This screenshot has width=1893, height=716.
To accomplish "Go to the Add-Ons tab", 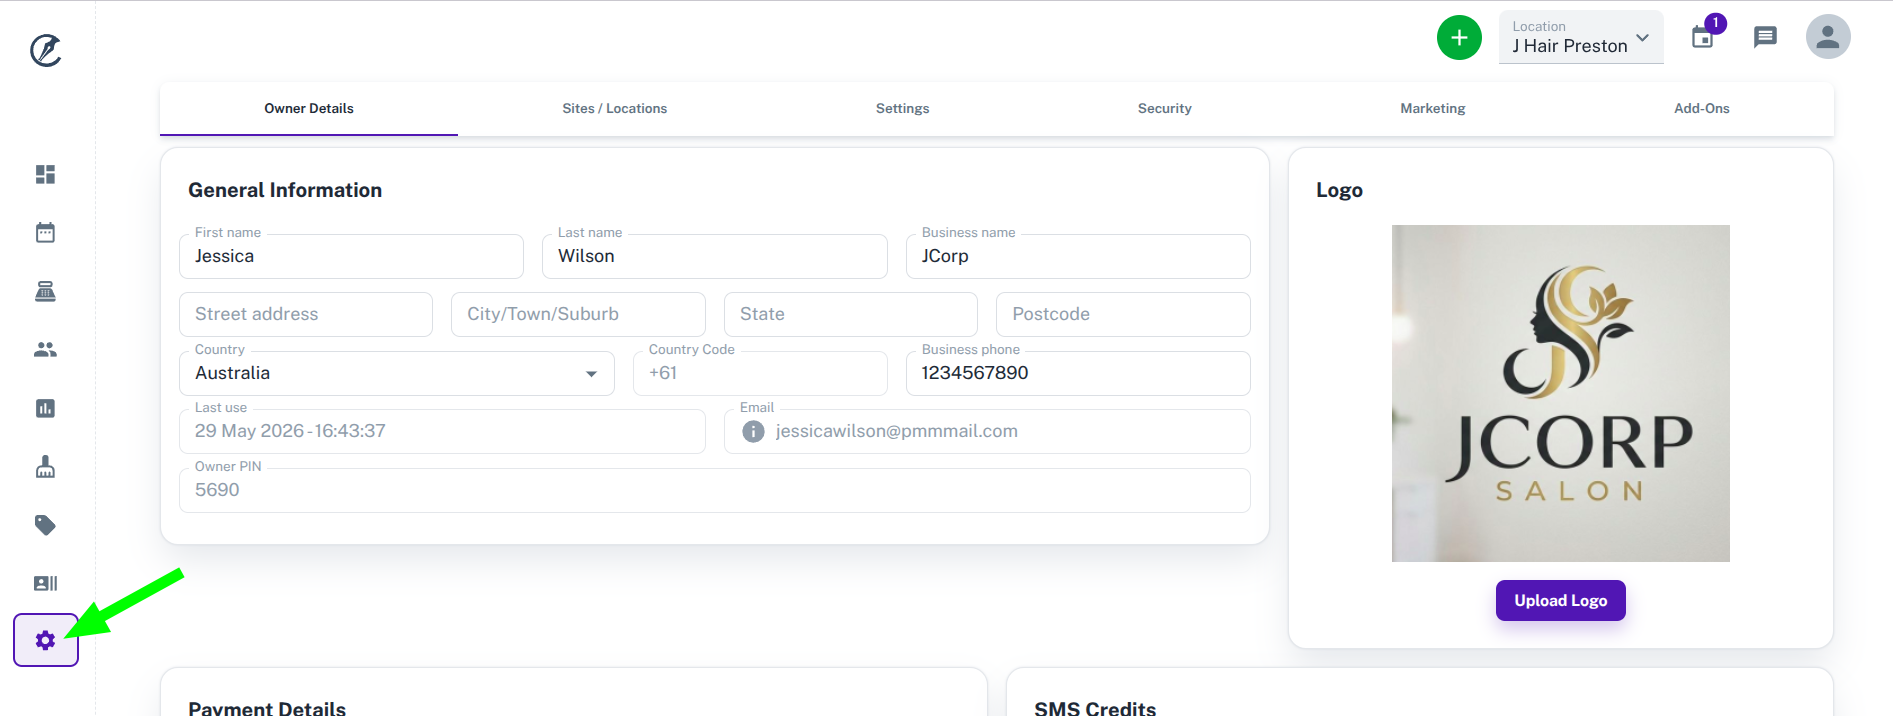I will pyautogui.click(x=1702, y=109).
